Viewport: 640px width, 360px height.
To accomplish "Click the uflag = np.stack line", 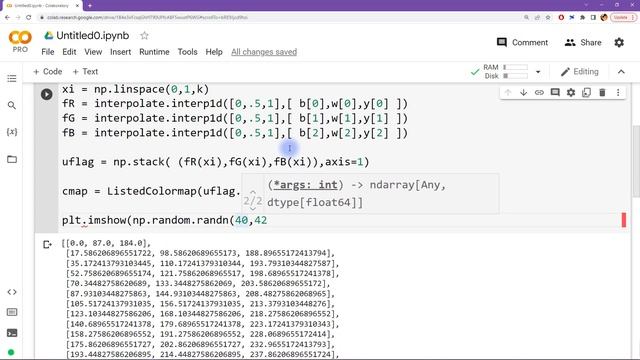I will (x=216, y=162).
